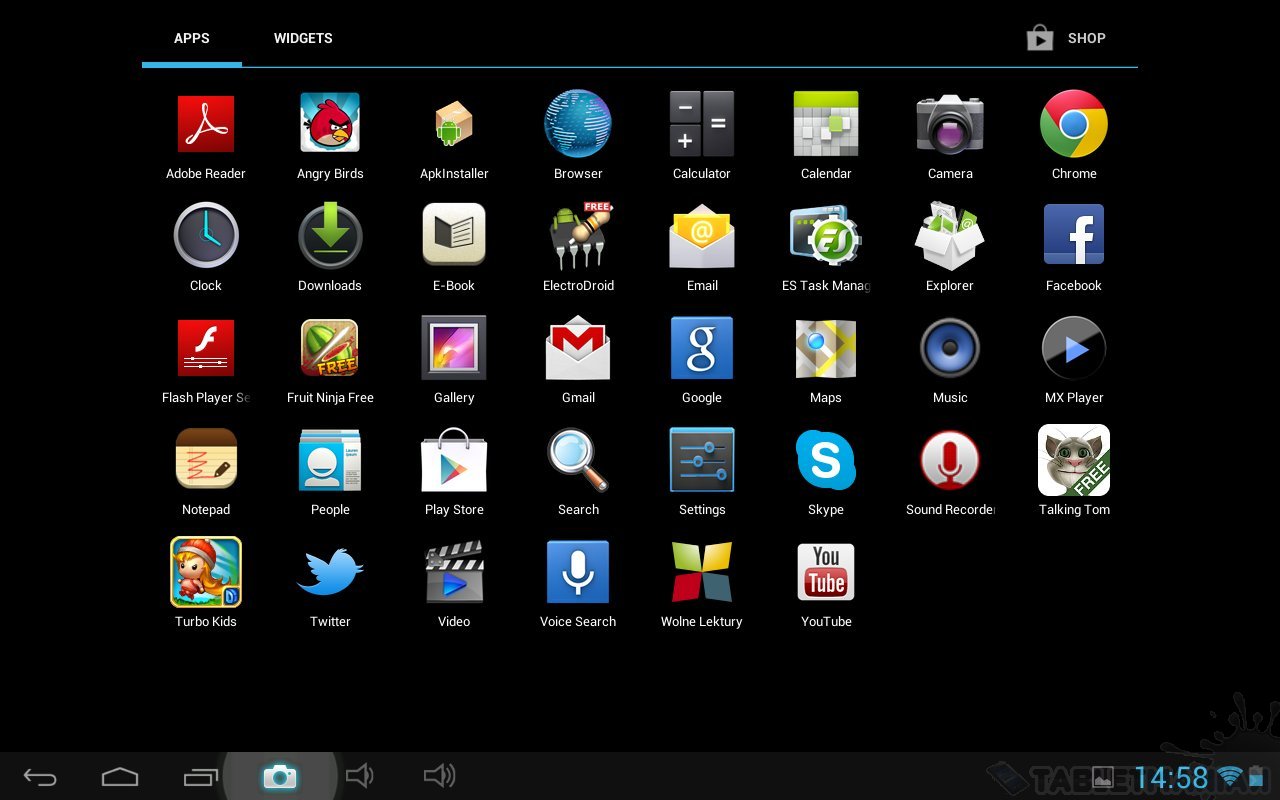The image size is (1280, 800).
Task: Take a screenshot with the camera button
Action: (x=279, y=776)
